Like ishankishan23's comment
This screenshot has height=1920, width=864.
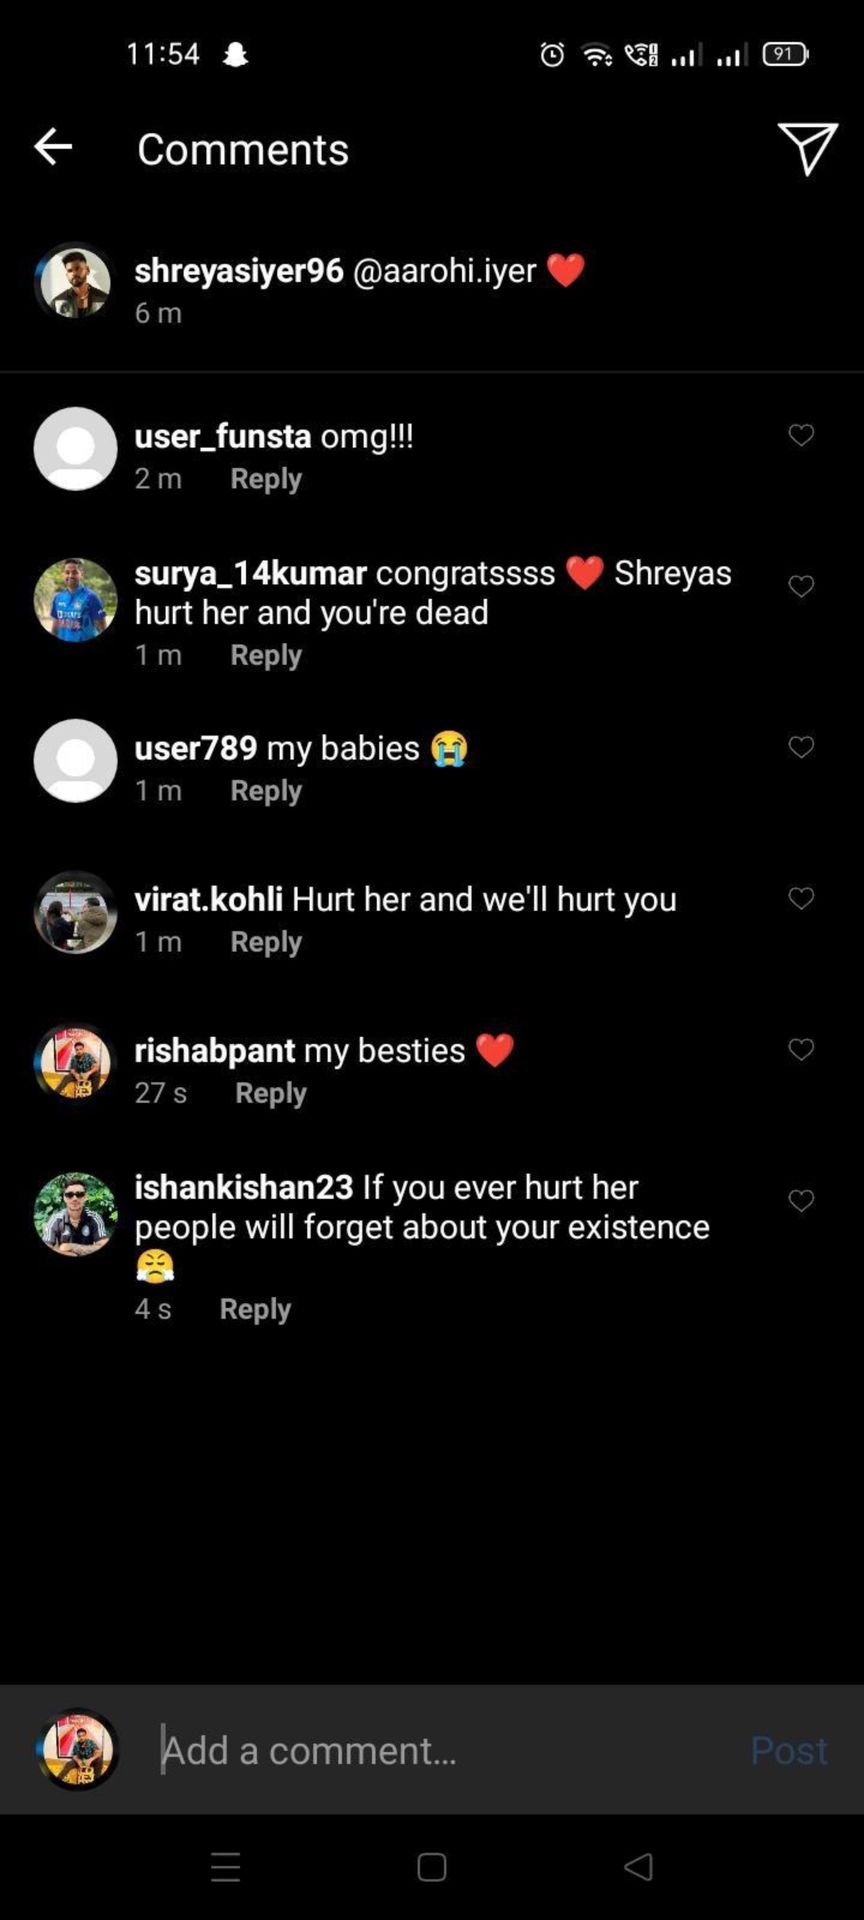coord(801,1200)
